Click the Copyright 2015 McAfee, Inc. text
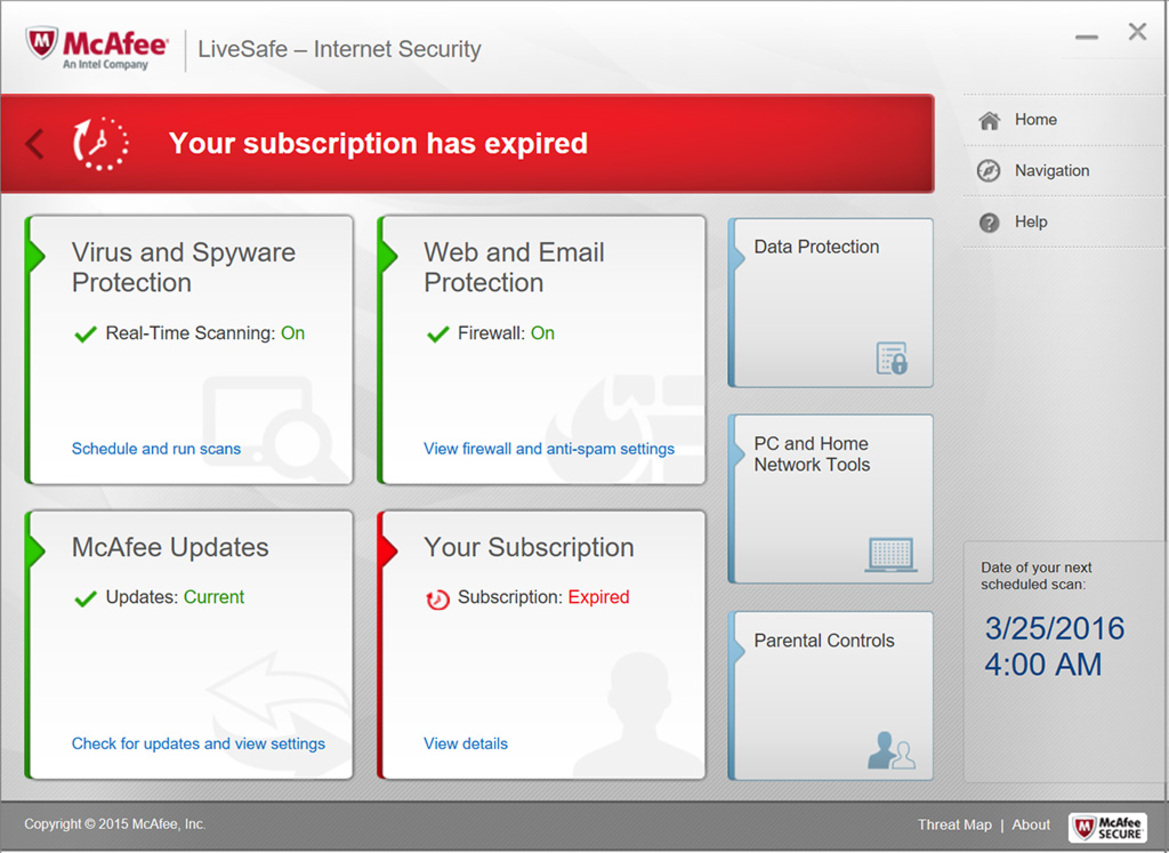Image resolution: width=1169 pixels, height=853 pixels. coord(115,824)
